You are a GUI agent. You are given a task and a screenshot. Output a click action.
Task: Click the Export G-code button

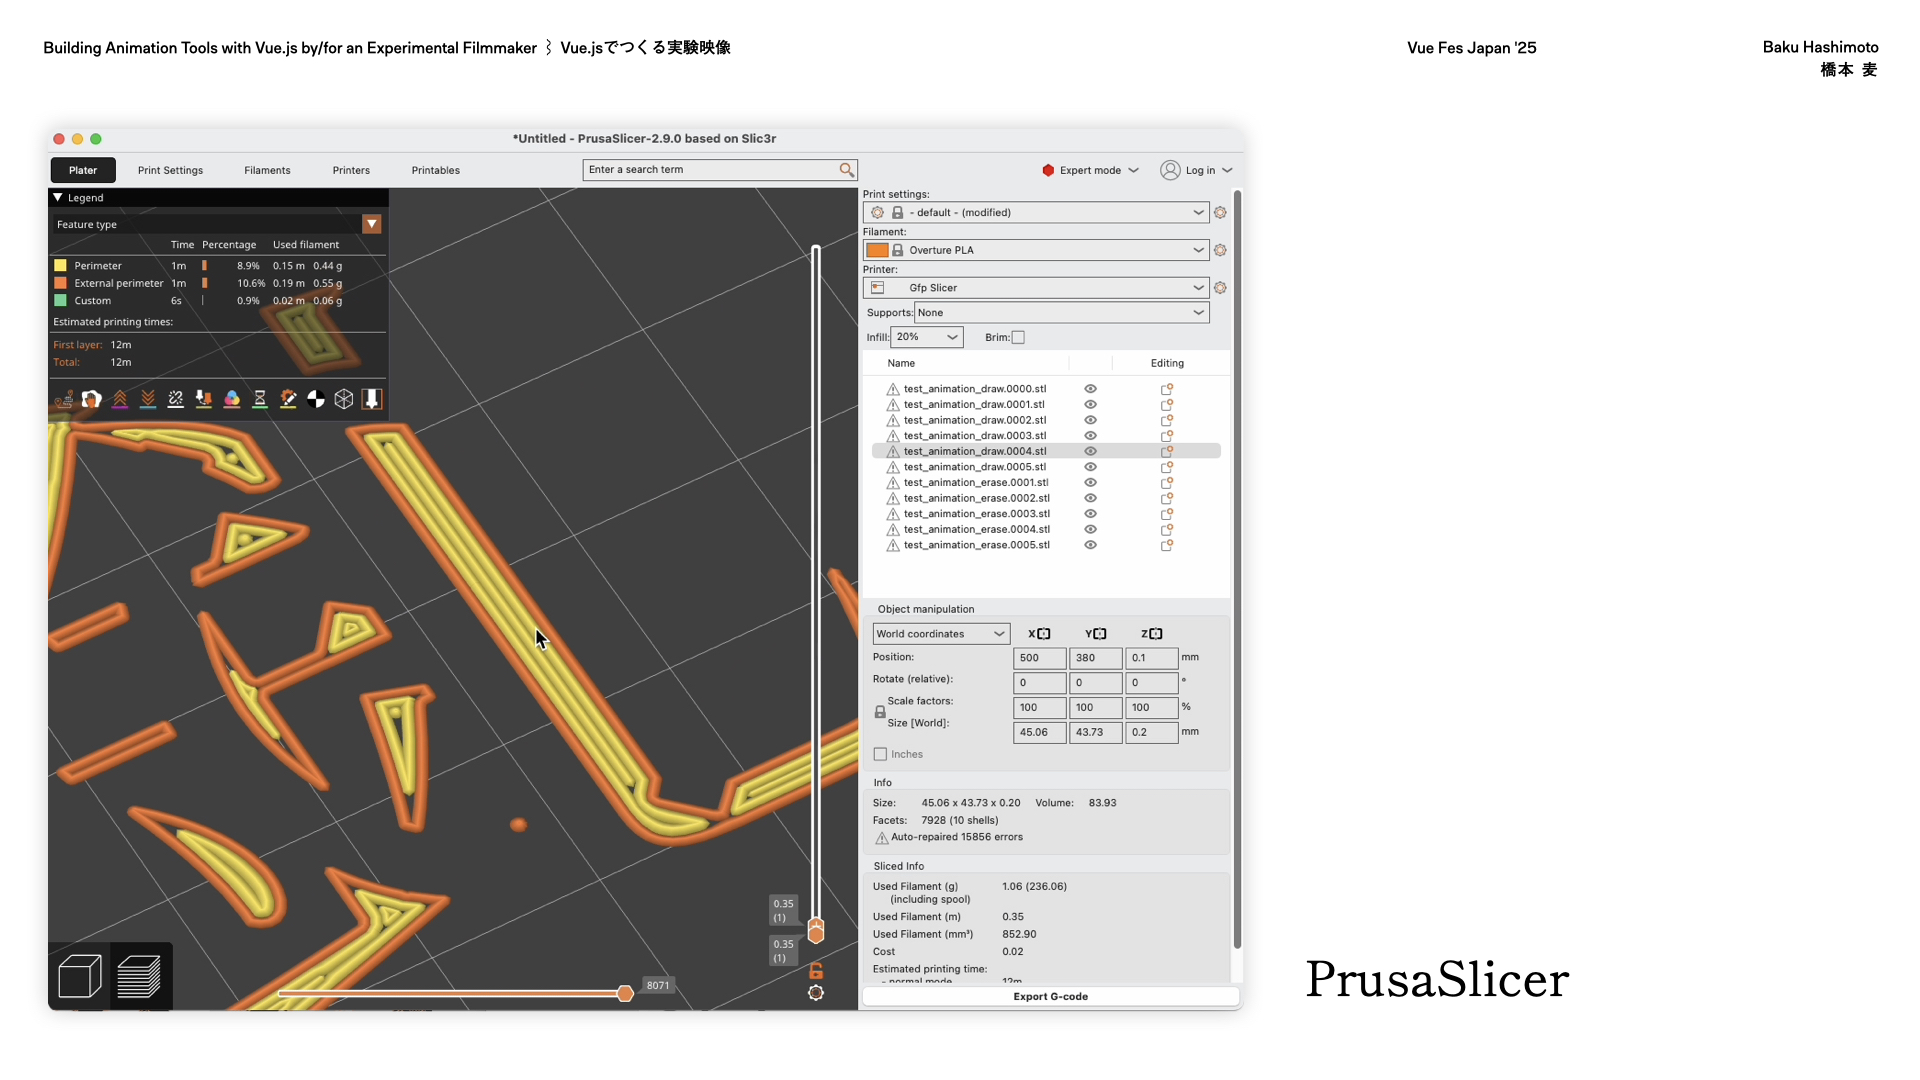point(1050,997)
